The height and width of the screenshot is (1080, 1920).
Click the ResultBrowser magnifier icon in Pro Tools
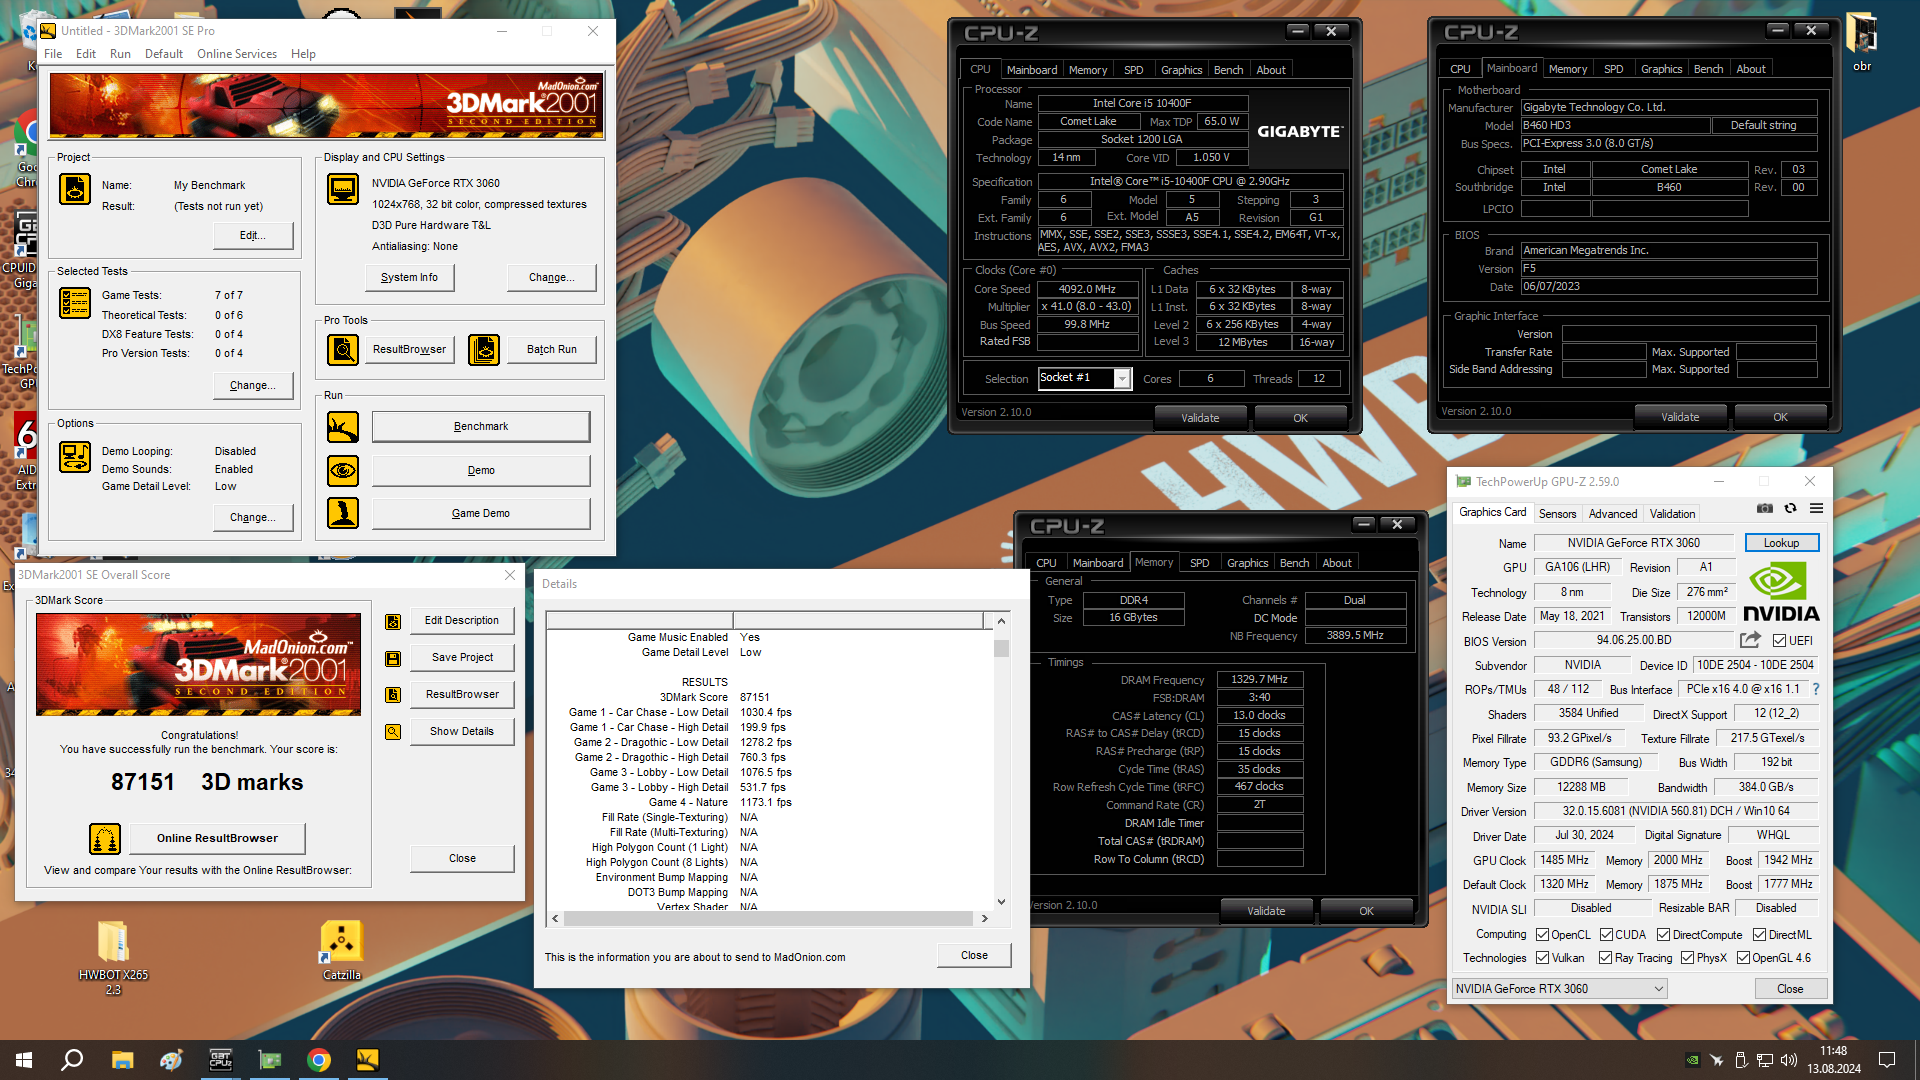click(343, 350)
